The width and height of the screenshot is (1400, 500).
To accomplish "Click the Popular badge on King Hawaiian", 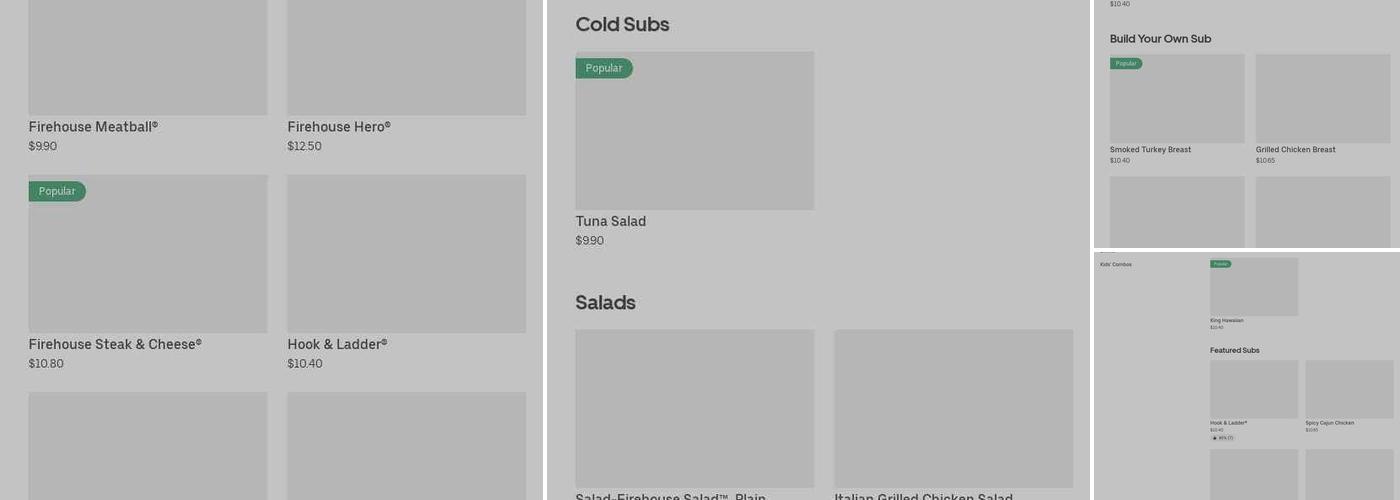I will pos(1220,264).
